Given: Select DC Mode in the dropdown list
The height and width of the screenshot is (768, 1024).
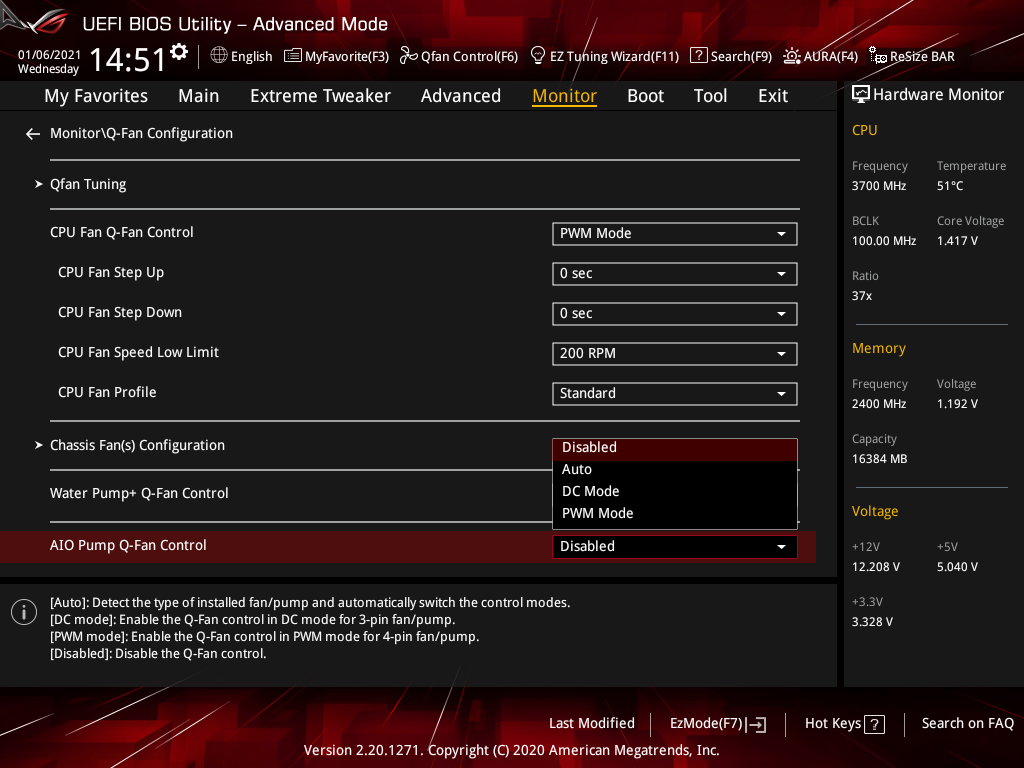Looking at the screenshot, I should point(675,492).
